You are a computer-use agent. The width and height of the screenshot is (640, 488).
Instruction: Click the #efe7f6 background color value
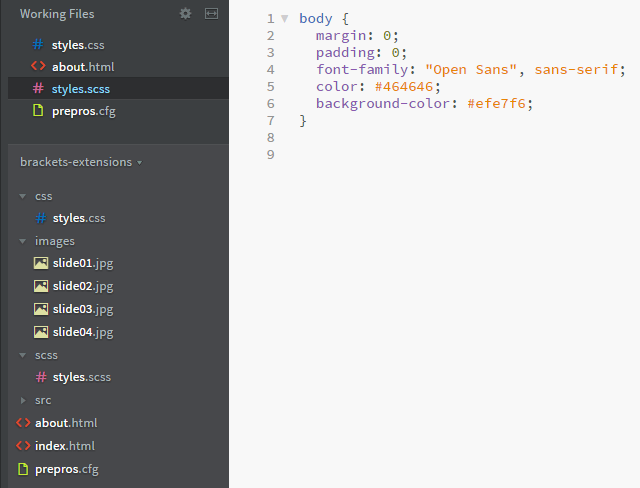[x=499, y=103]
